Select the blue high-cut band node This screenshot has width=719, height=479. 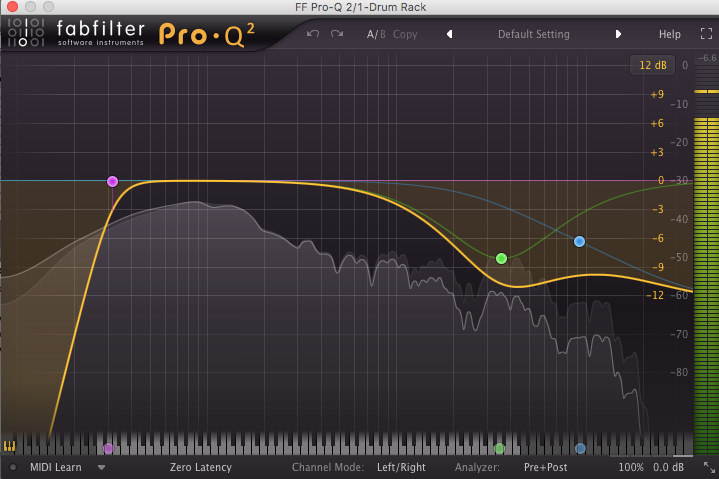(x=579, y=242)
